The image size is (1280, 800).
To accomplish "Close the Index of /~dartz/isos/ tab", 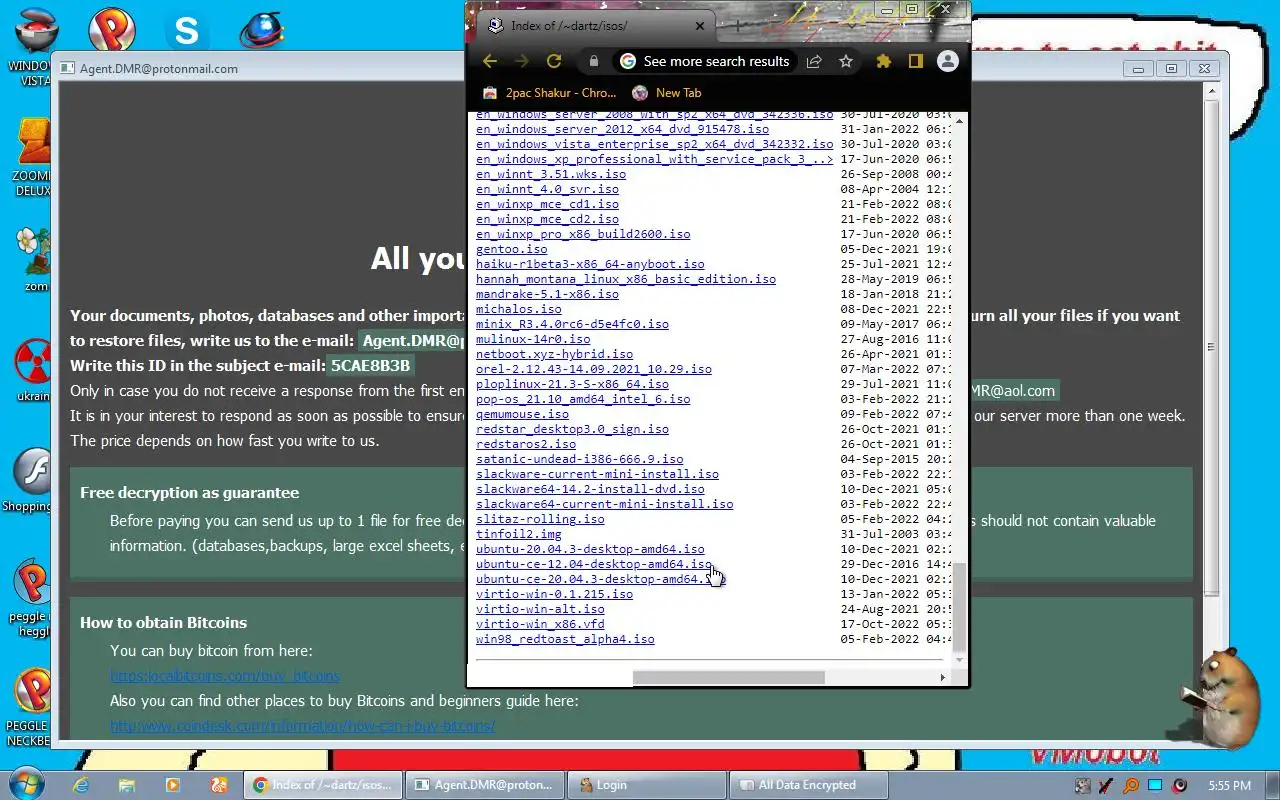I will coord(700,26).
